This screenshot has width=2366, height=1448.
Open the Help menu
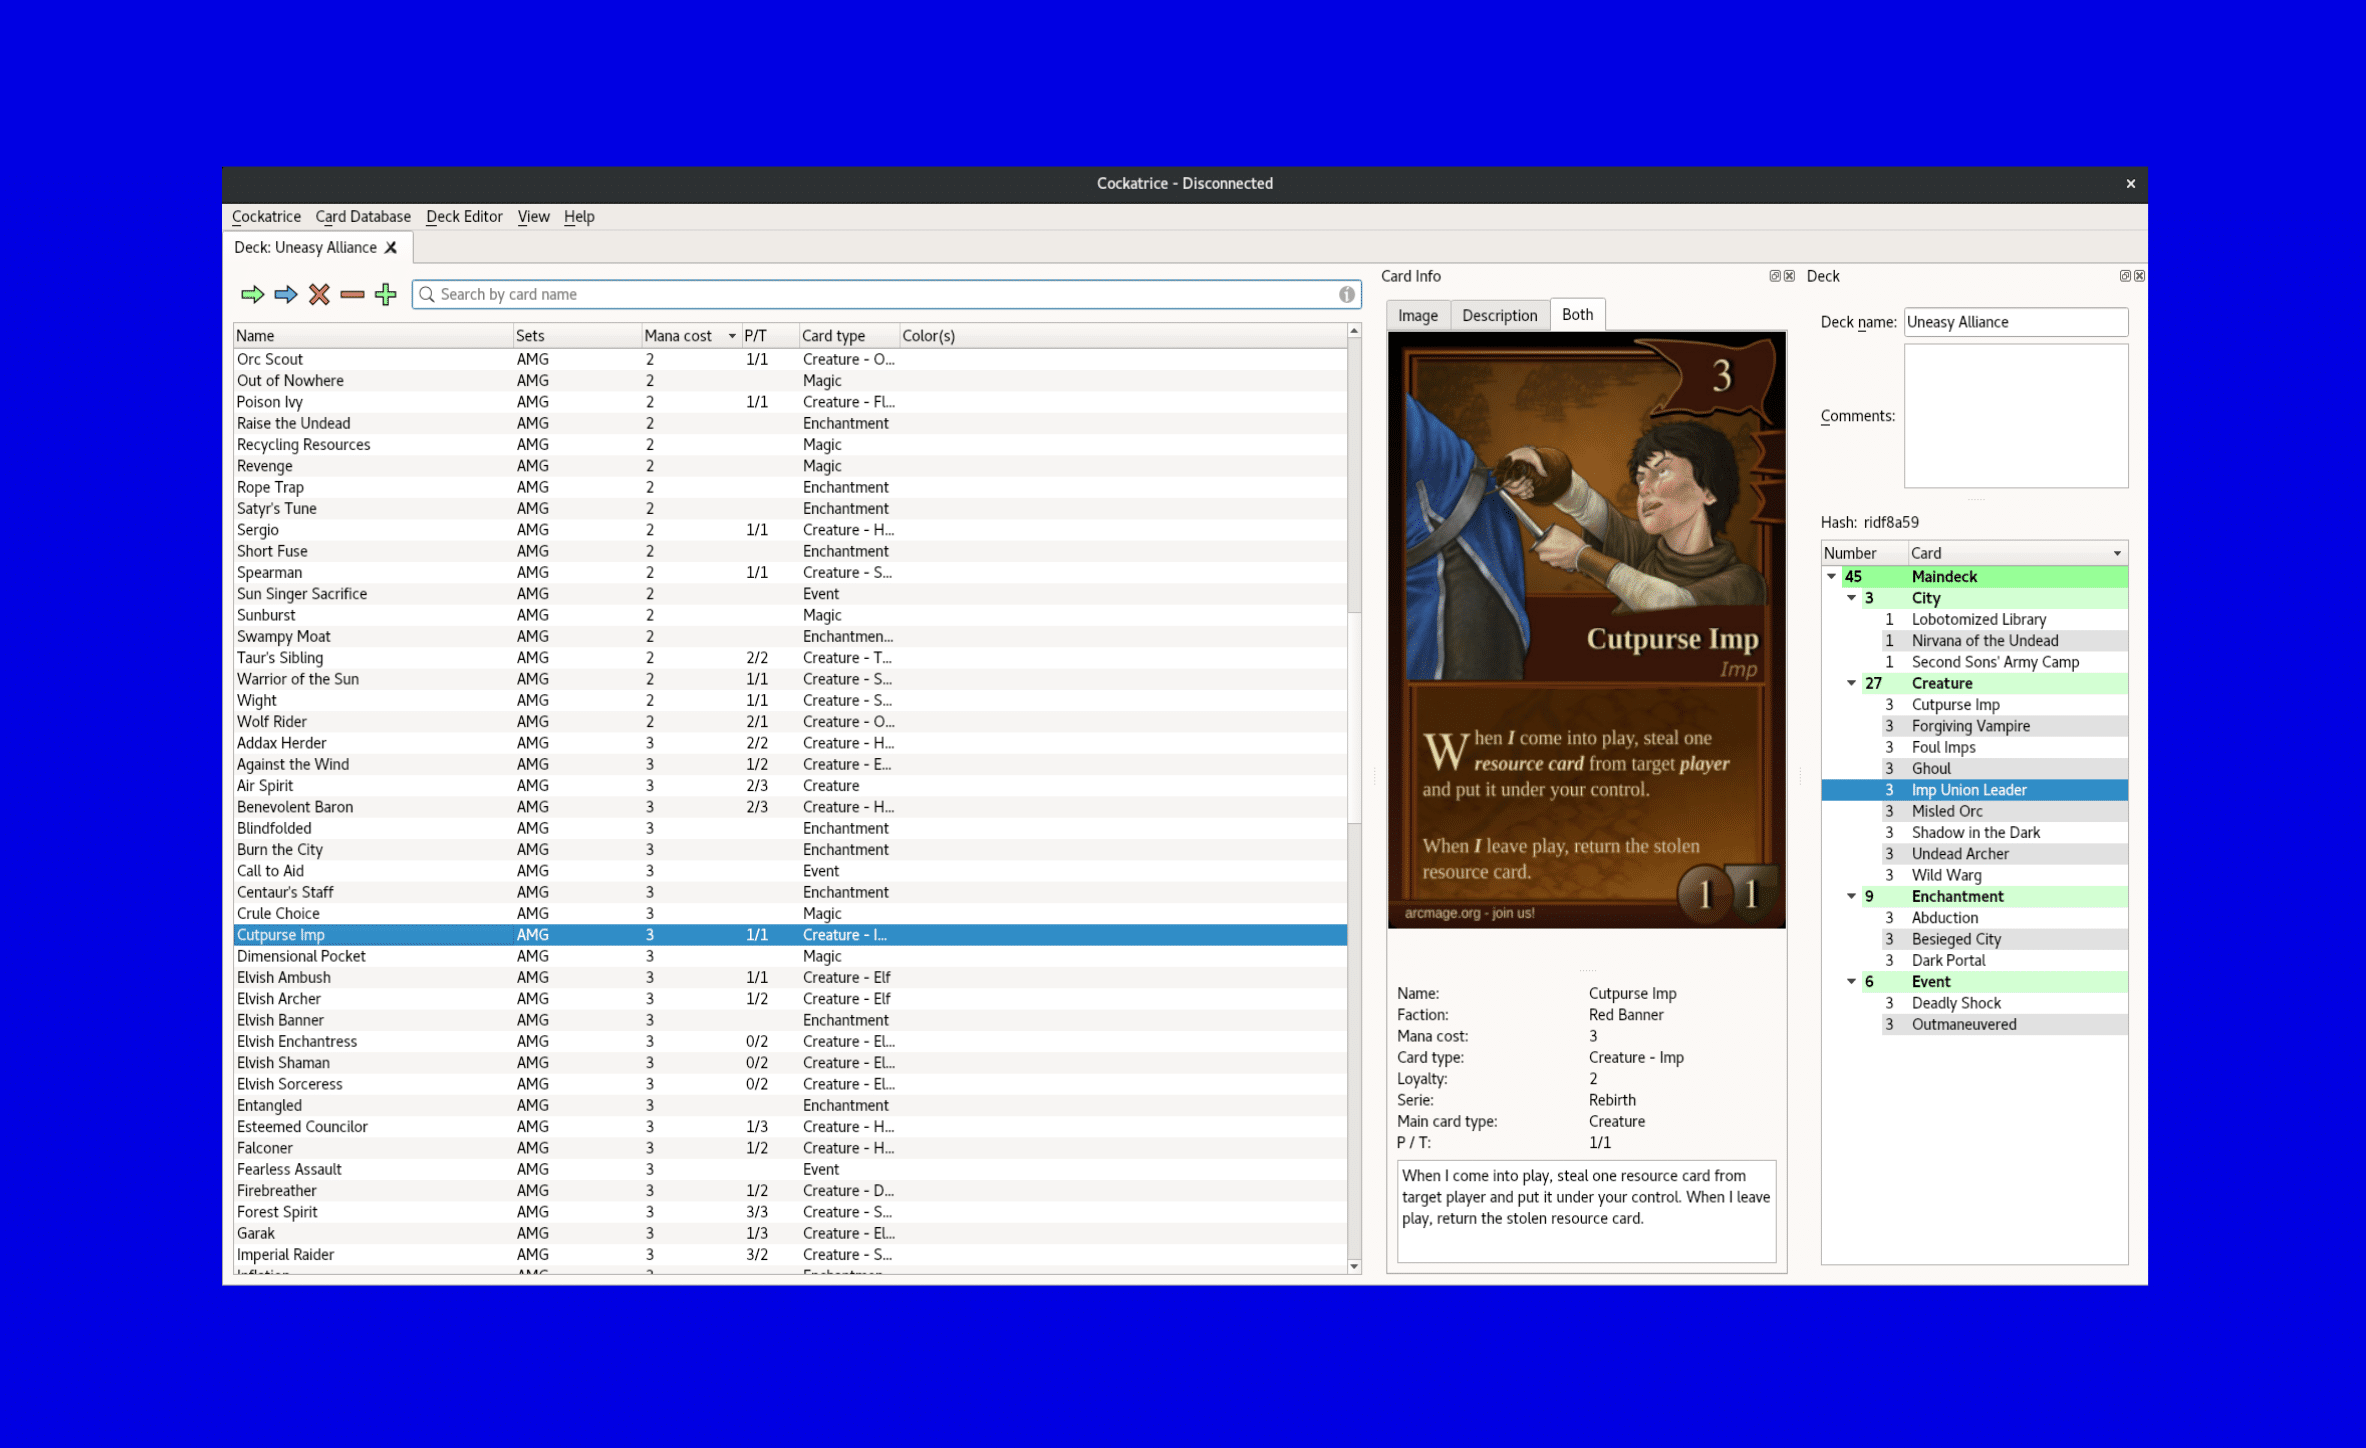(579, 216)
